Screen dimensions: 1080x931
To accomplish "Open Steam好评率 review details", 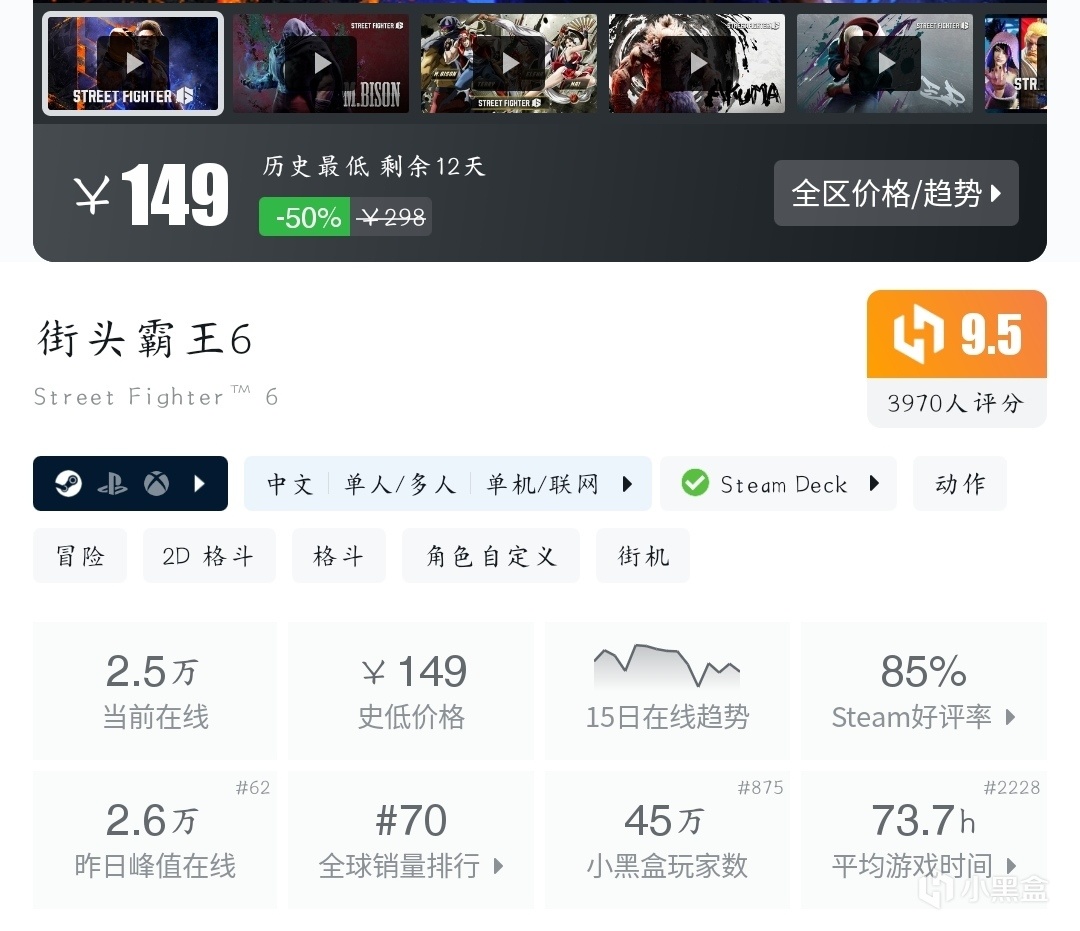I will (x=924, y=691).
